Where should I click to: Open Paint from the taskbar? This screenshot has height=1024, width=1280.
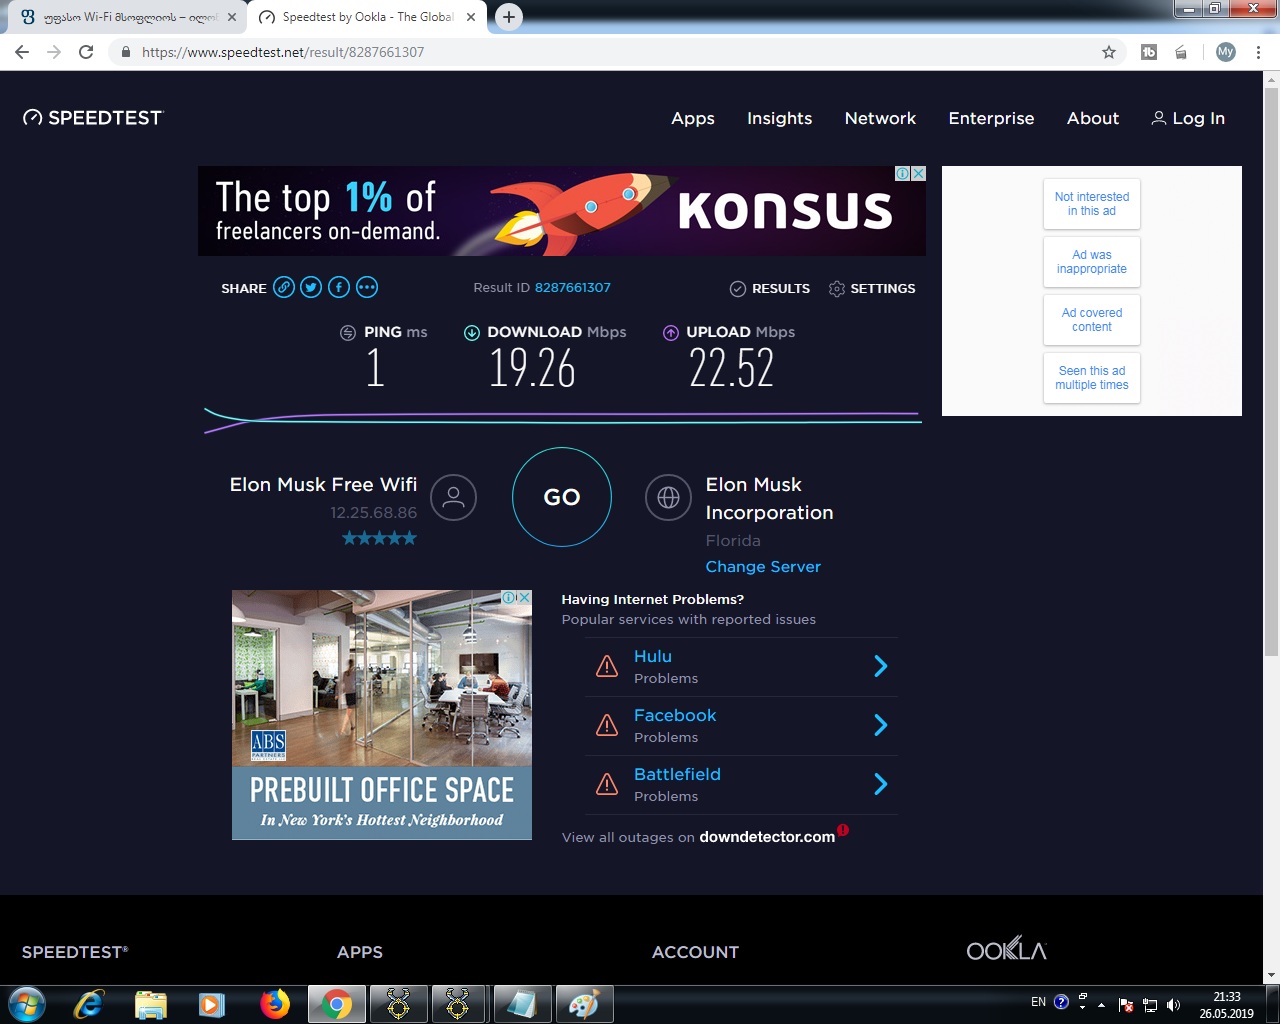[x=584, y=1004]
